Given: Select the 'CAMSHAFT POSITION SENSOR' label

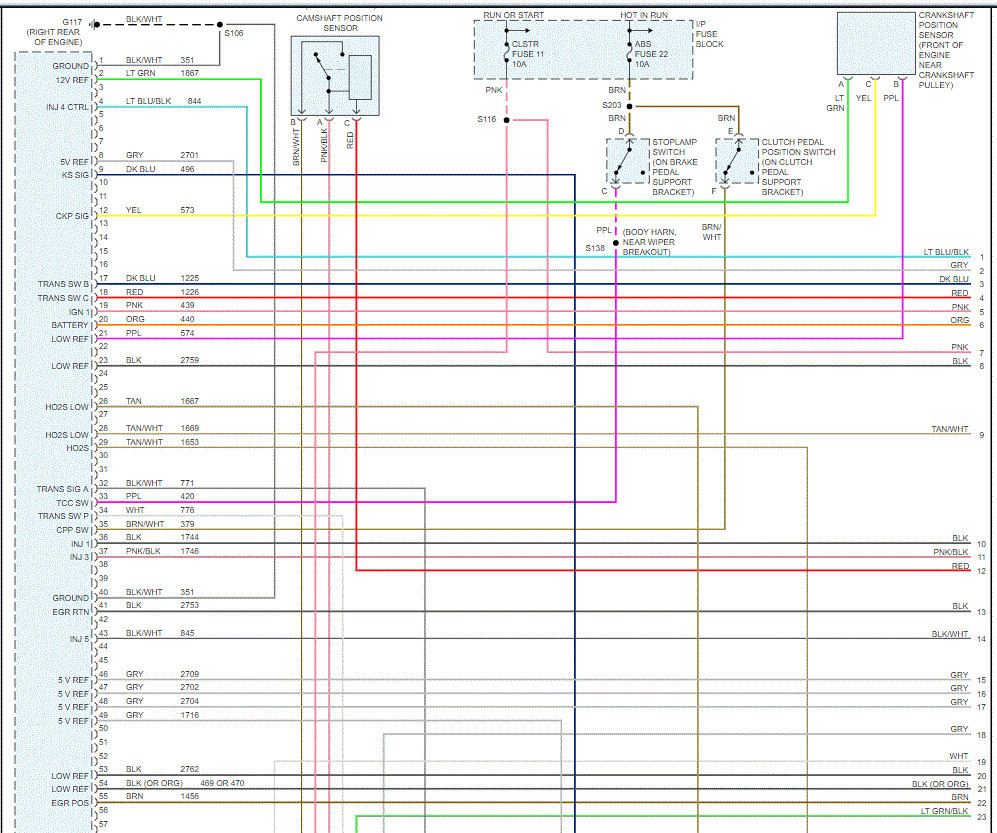Looking at the screenshot, I should click(x=340, y=23).
